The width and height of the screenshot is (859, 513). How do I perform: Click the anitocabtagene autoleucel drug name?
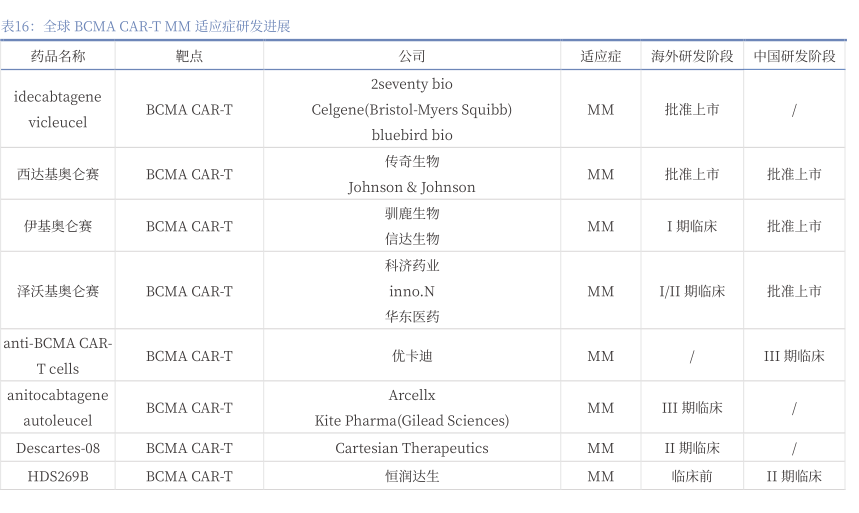coord(58,408)
